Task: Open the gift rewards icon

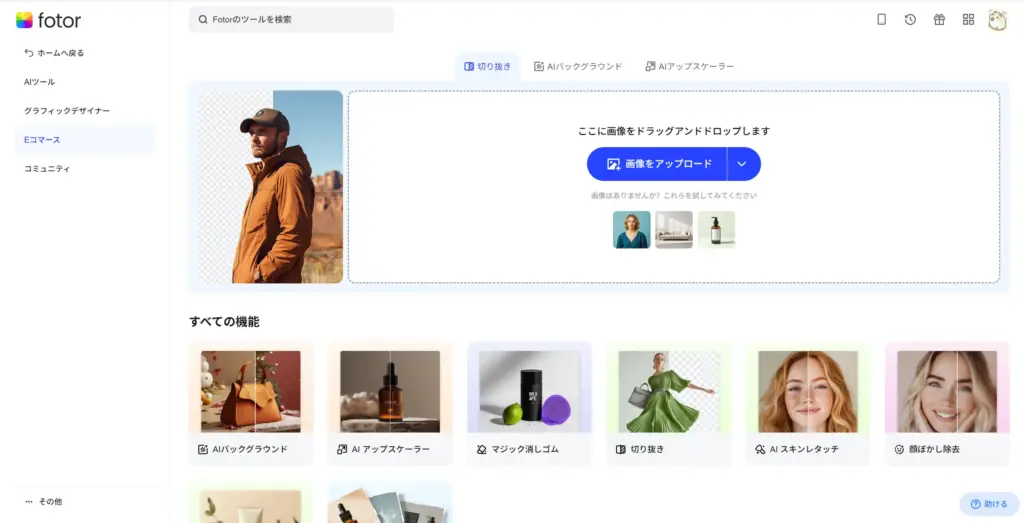Action: pyautogui.click(x=939, y=20)
